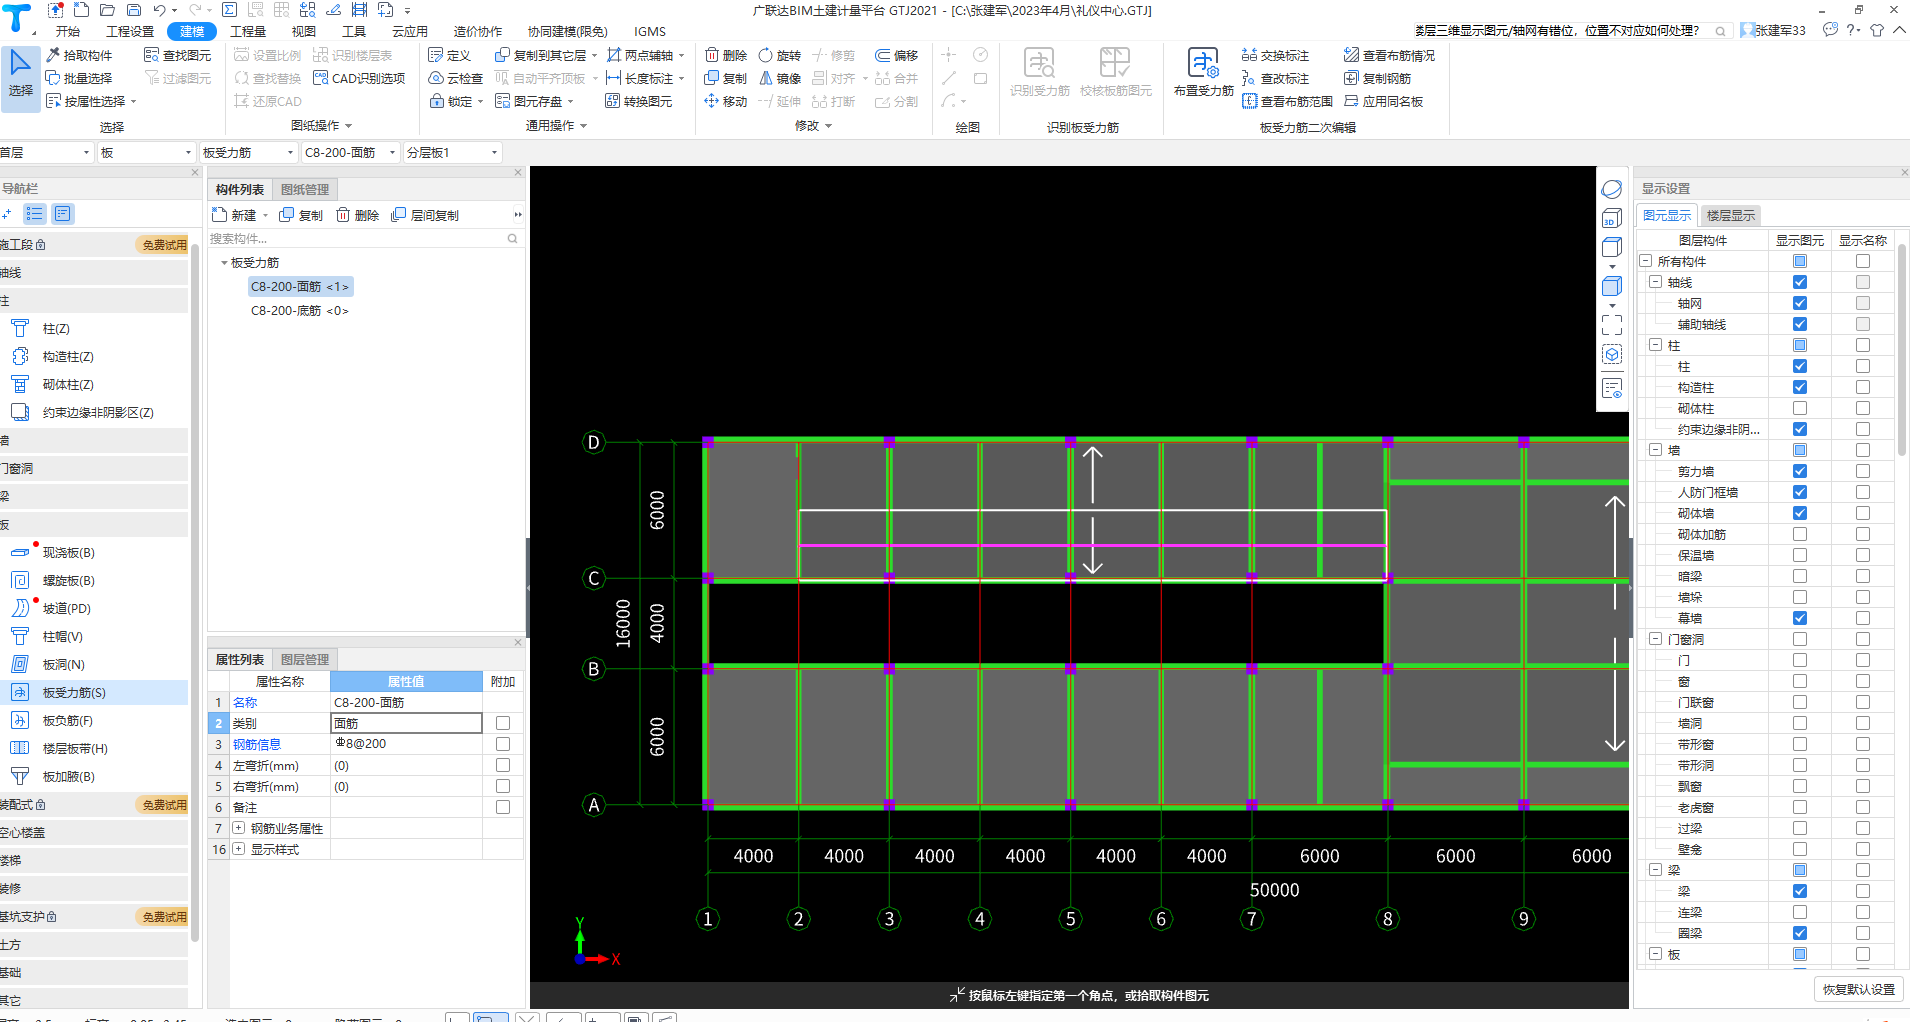1910x1022 pixels.
Task: Toggle 辅助轴线 display checkbox
Action: click(x=1800, y=324)
